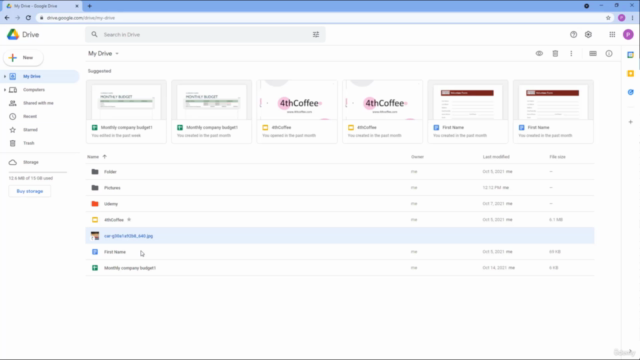Expand Computers tree arrow in sidebar
640x360 pixels.
pyautogui.click(x=4, y=90)
